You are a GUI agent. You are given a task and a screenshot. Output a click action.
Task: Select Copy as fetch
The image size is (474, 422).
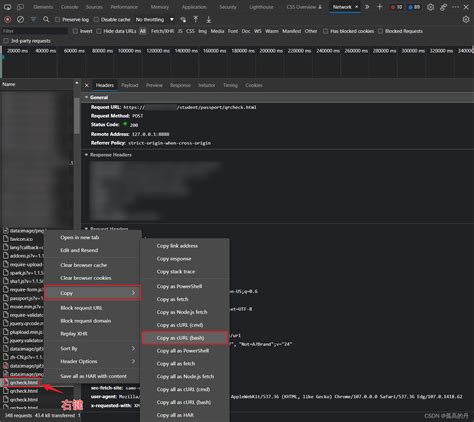click(185, 299)
